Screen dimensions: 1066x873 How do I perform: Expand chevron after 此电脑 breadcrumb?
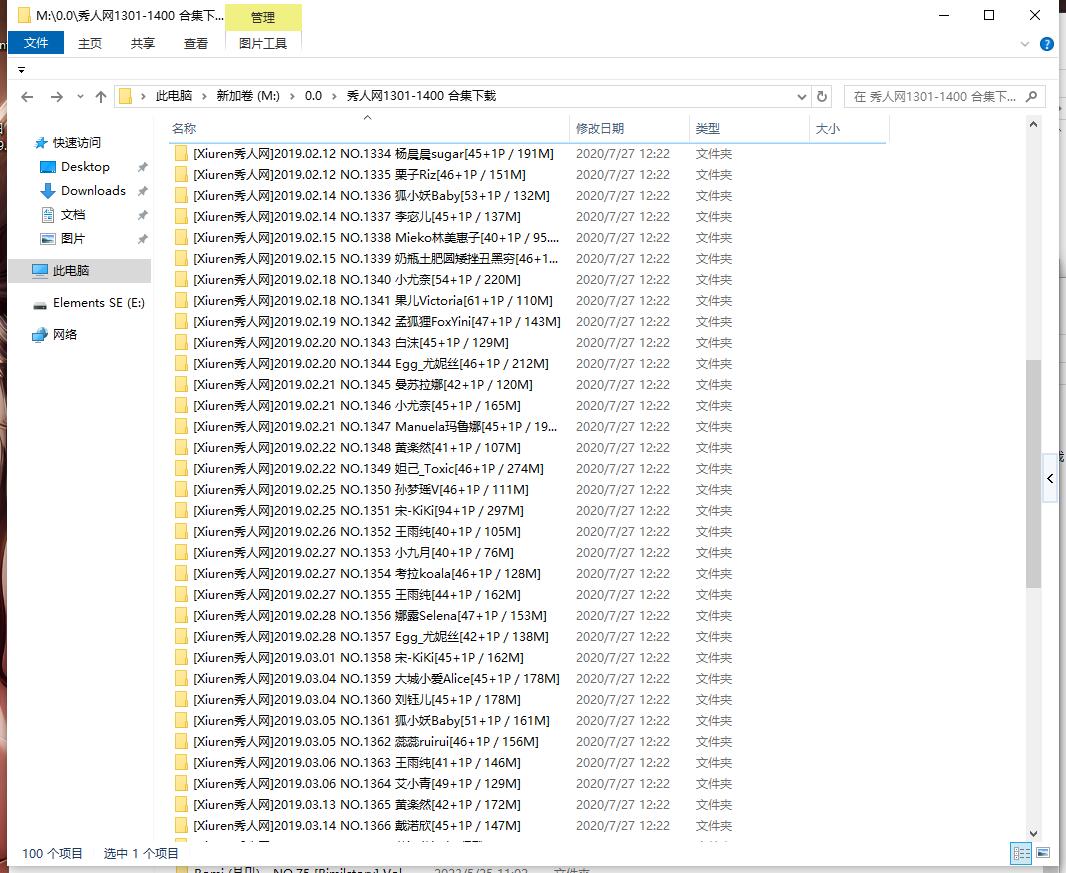point(204,97)
